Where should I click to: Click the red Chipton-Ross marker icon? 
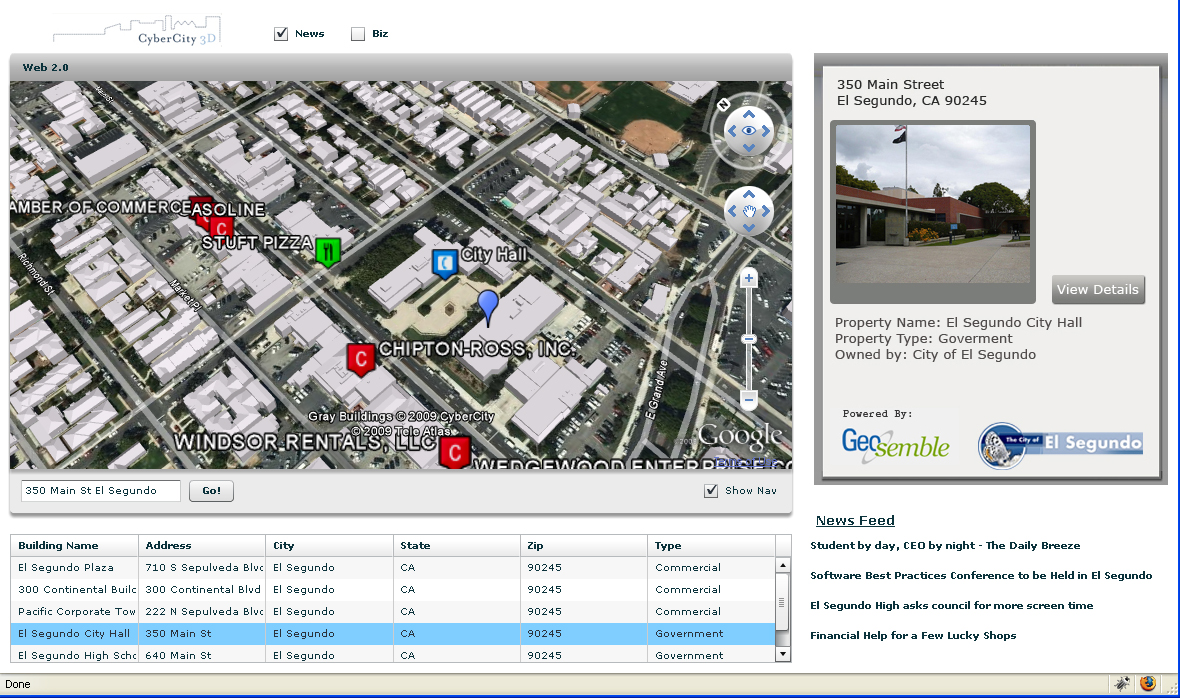(x=360, y=357)
